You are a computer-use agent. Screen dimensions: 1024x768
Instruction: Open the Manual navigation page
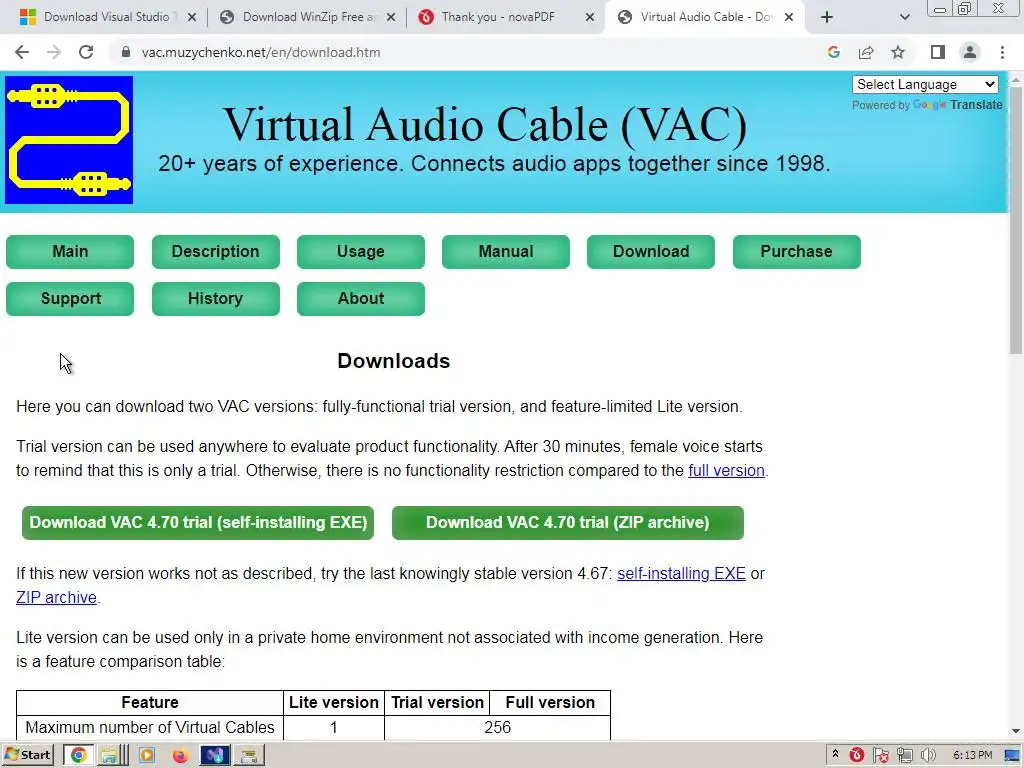[505, 251]
